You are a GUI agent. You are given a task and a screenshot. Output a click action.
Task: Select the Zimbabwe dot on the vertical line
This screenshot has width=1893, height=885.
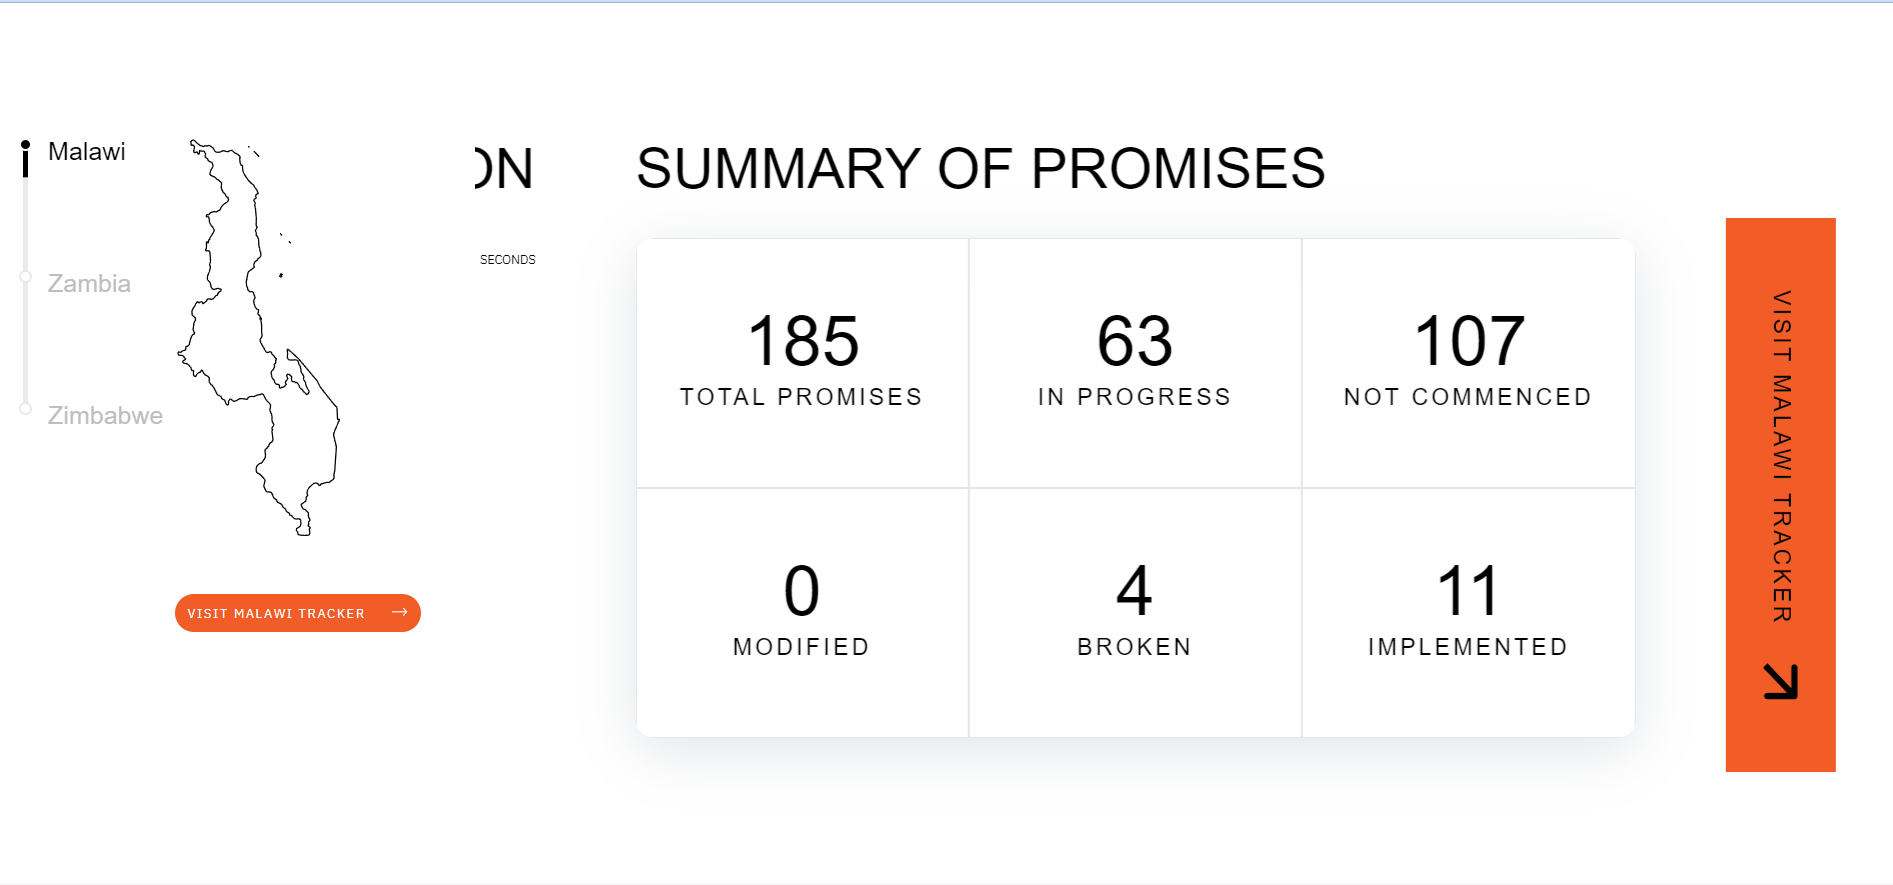pyautogui.click(x=26, y=409)
